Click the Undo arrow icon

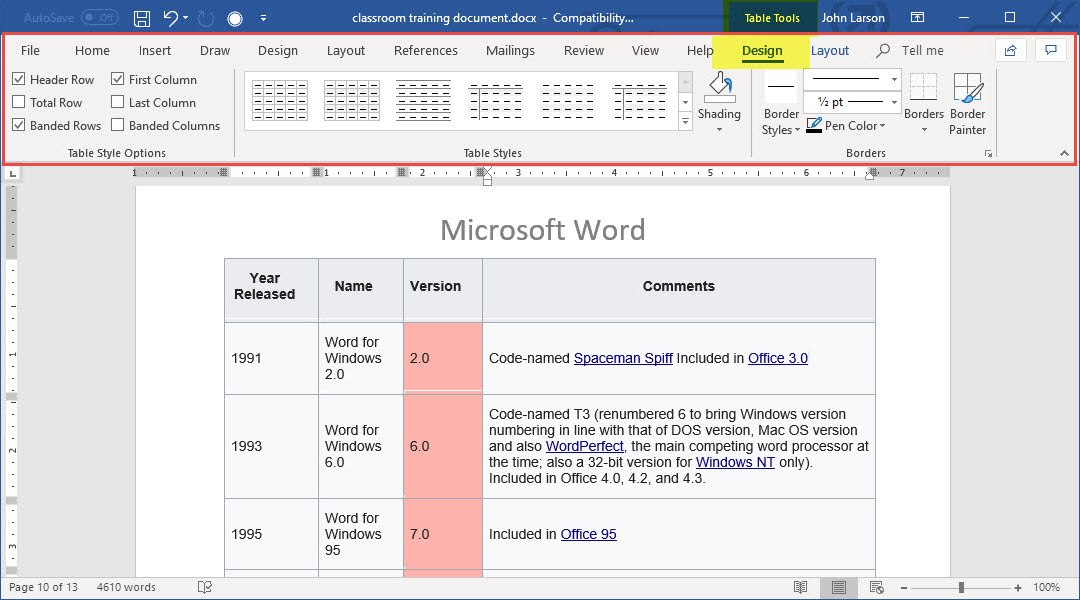point(171,18)
